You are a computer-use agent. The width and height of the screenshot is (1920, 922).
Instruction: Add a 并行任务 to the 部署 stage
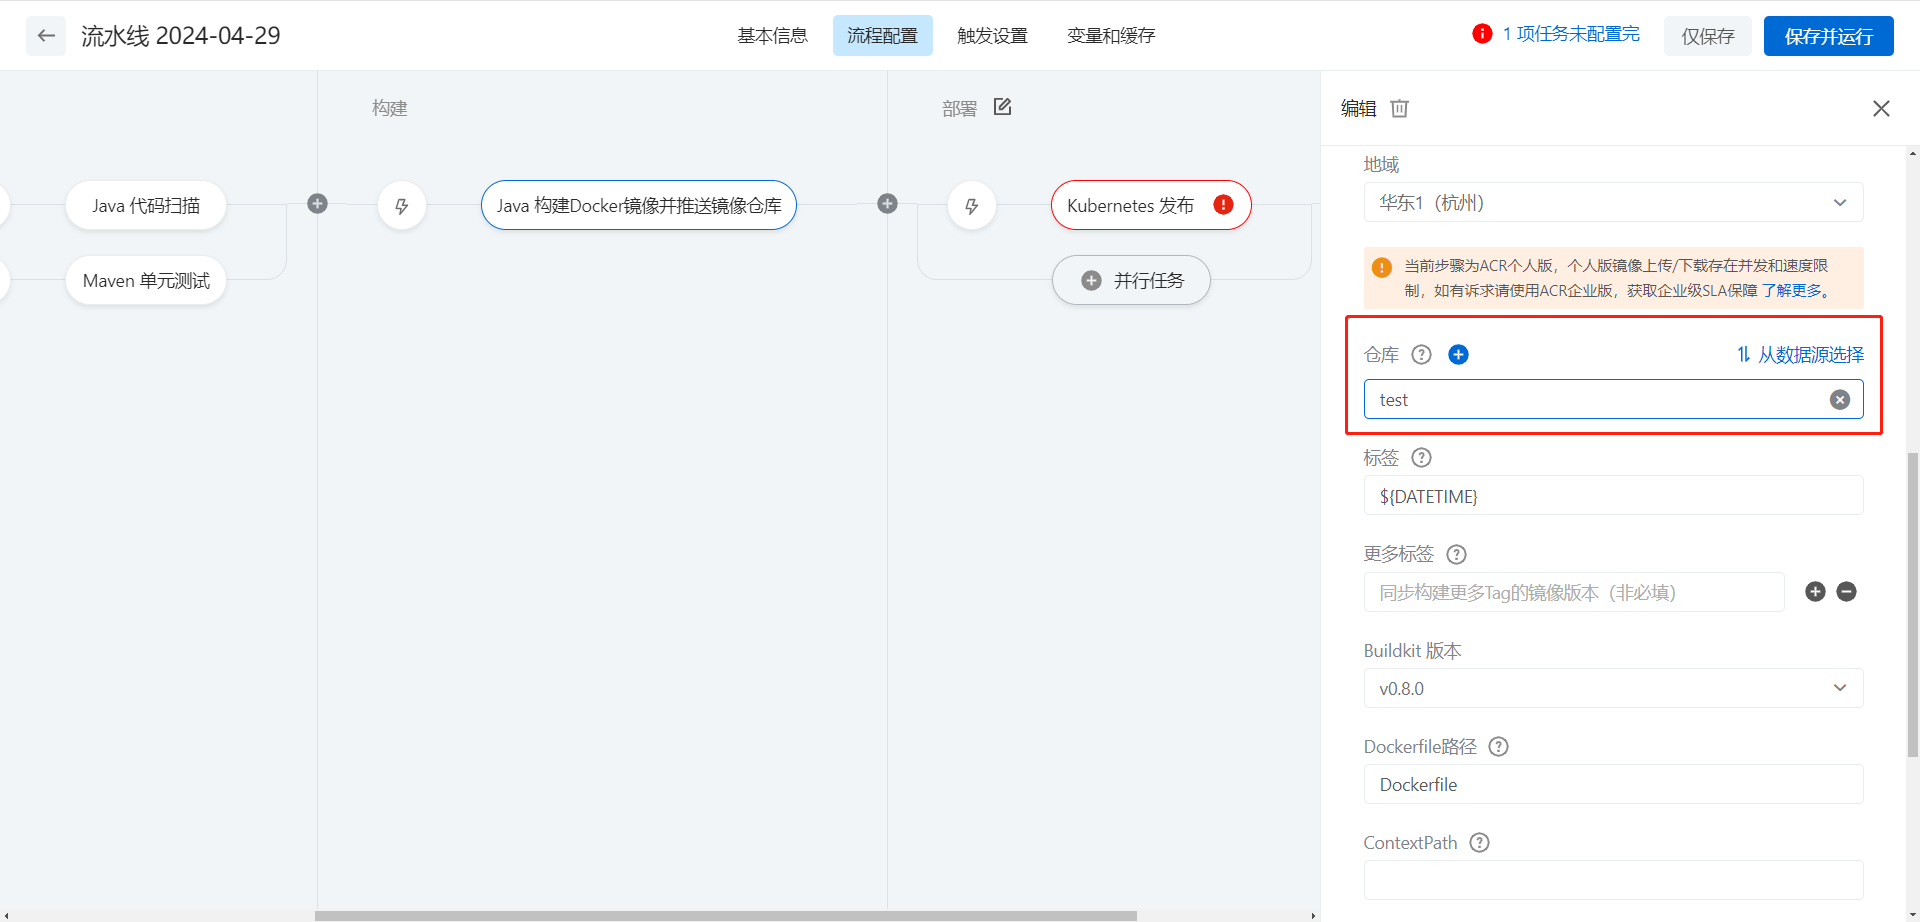[x=1131, y=280]
